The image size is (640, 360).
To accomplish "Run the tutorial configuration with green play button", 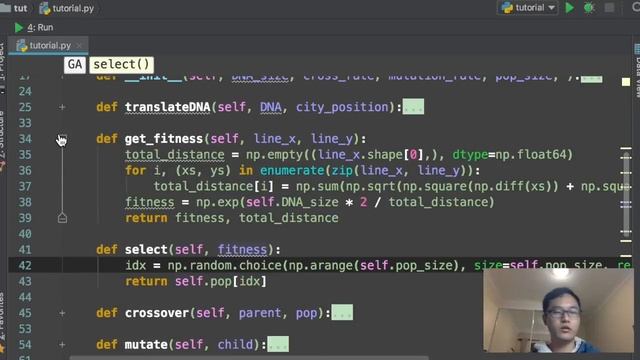I will tap(569, 8).
